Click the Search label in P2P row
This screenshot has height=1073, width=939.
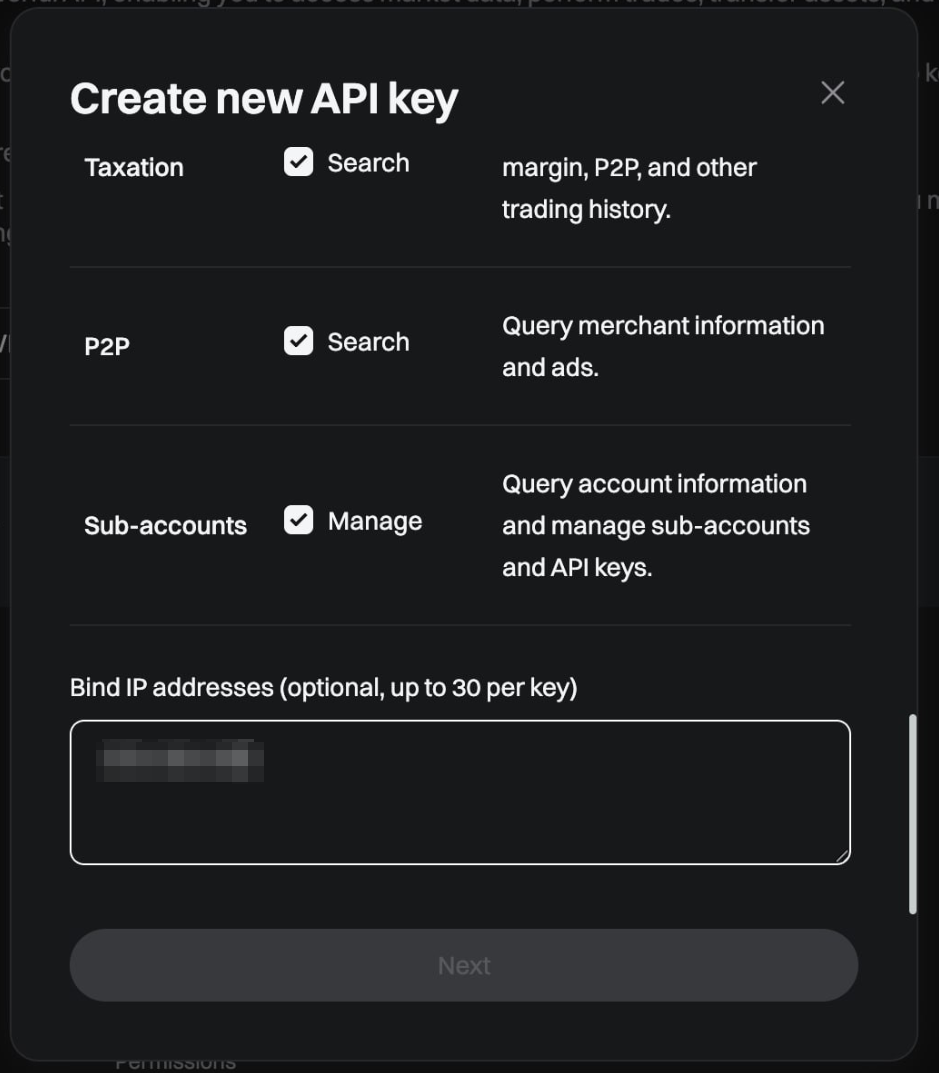point(368,341)
